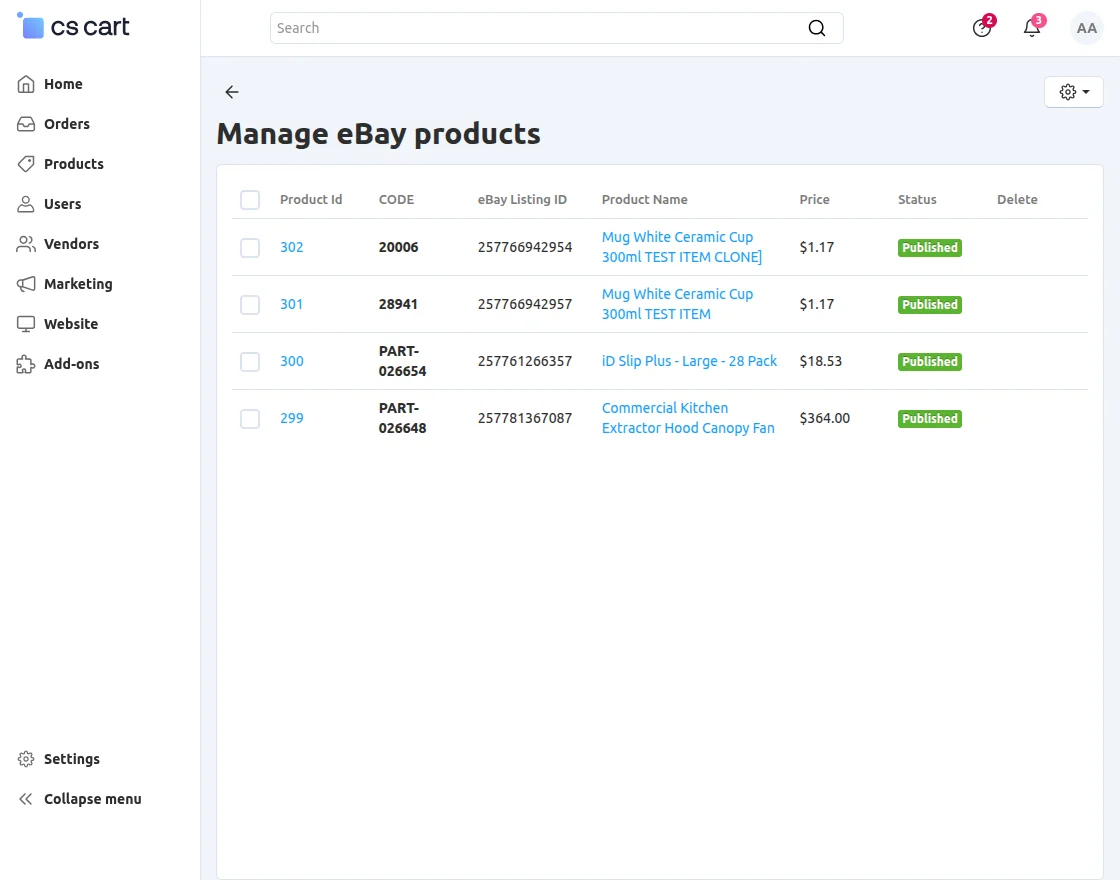The width and height of the screenshot is (1120, 880).
Task: Click the Status column header
Action: [x=917, y=200]
